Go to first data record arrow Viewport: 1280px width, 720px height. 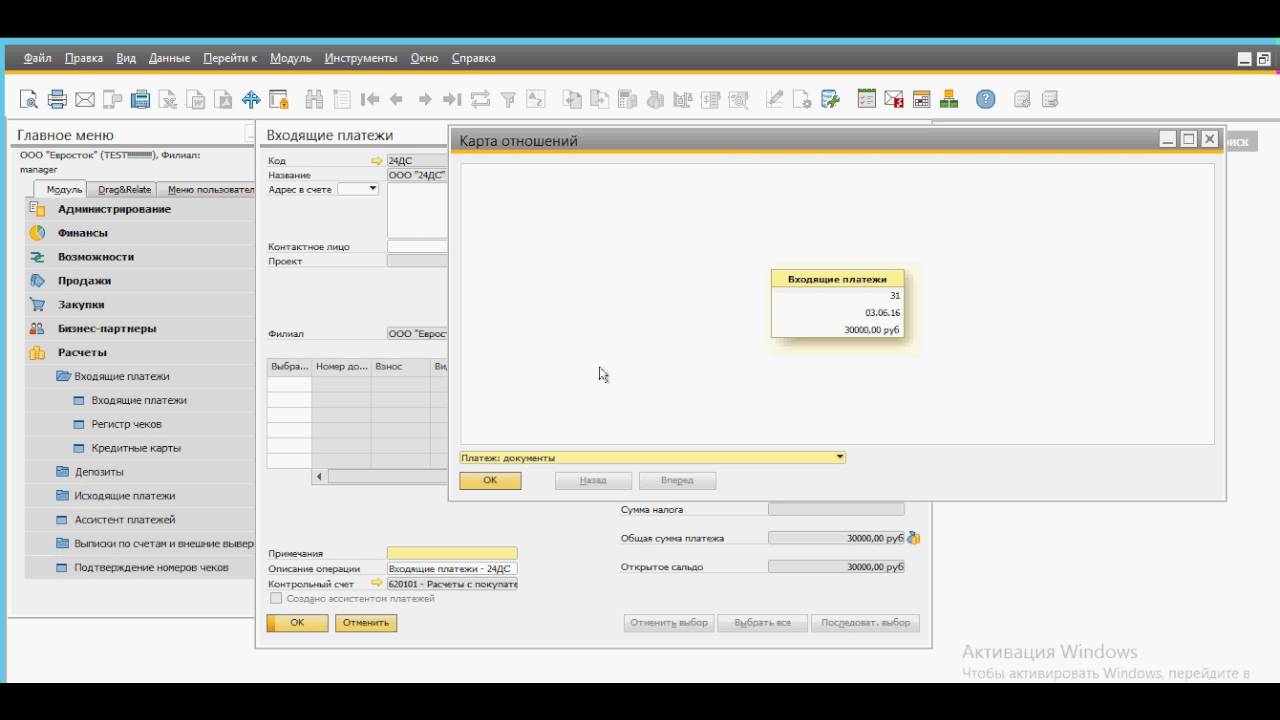370,99
